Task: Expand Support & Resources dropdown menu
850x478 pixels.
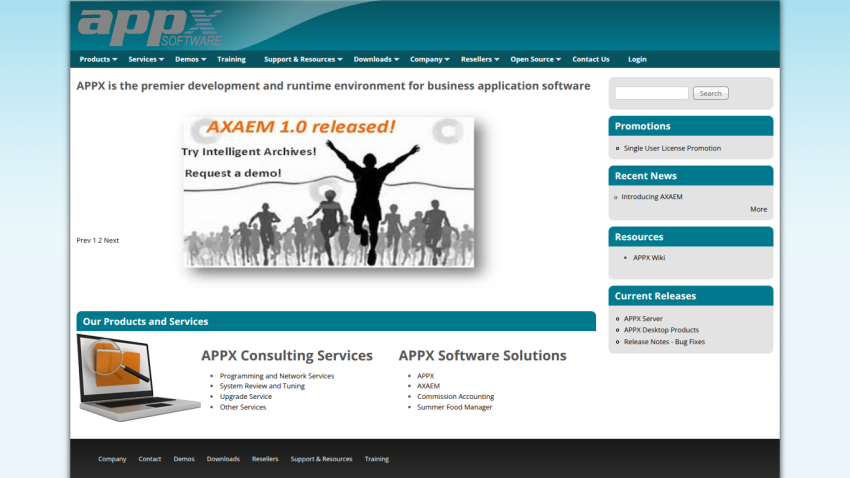Action: (x=303, y=59)
